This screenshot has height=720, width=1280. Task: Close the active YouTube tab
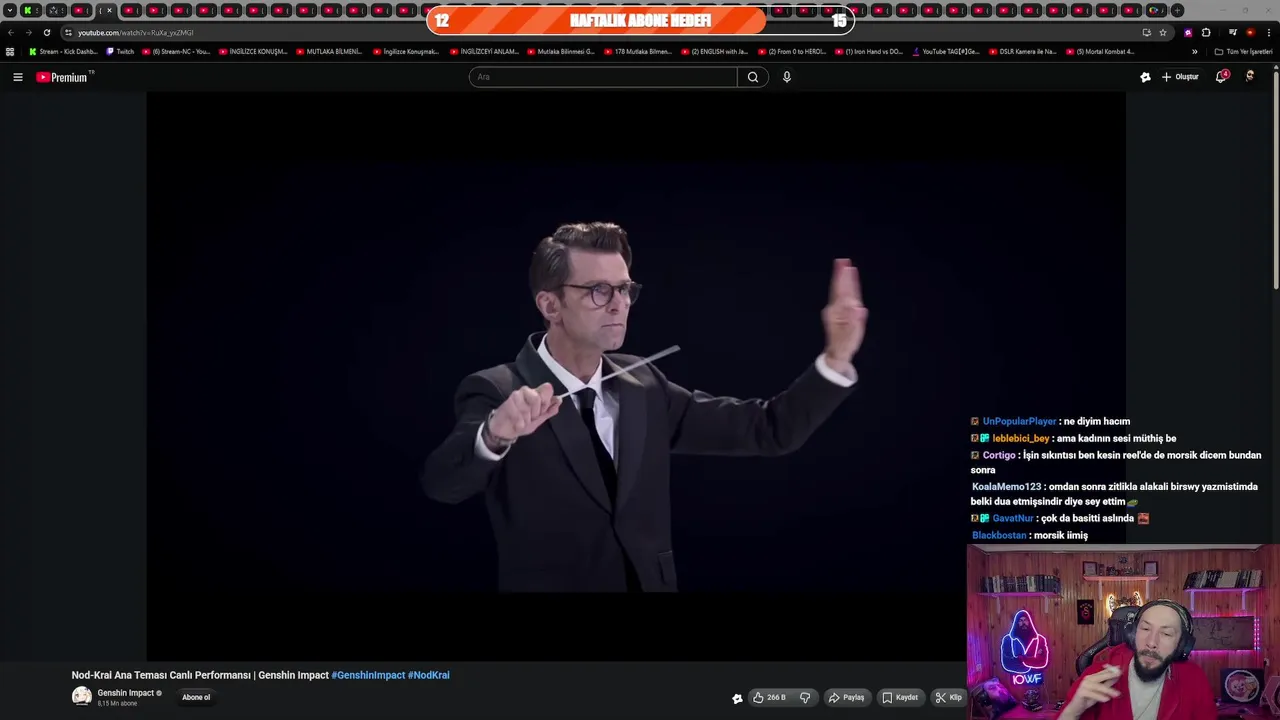coord(110,10)
